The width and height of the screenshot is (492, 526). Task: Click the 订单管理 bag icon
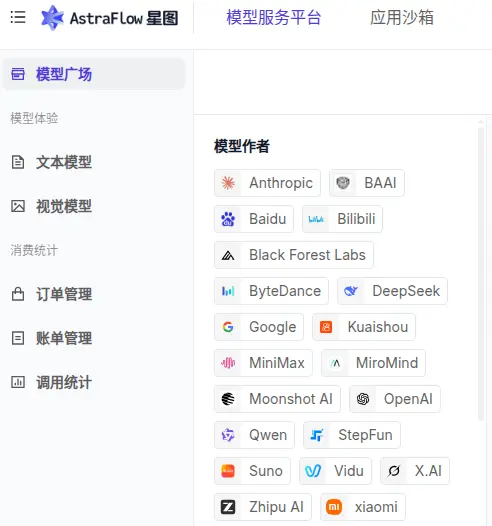click(x=18, y=294)
